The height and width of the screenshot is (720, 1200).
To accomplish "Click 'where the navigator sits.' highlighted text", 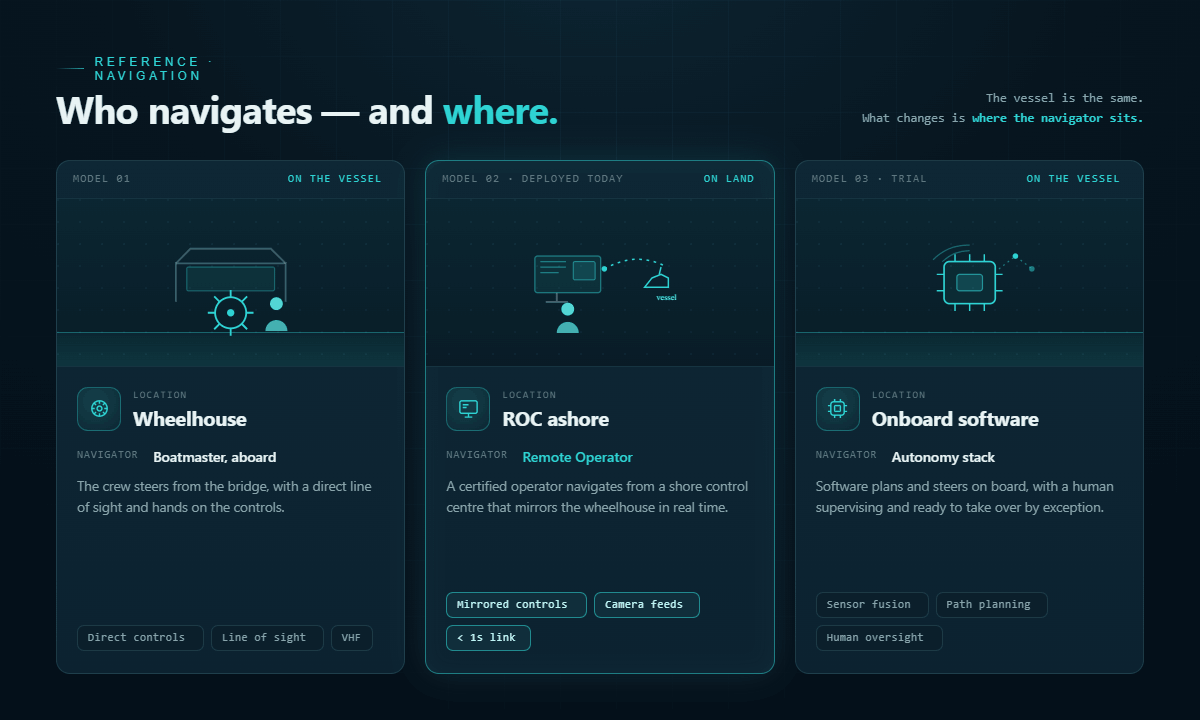I will [1057, 118].
